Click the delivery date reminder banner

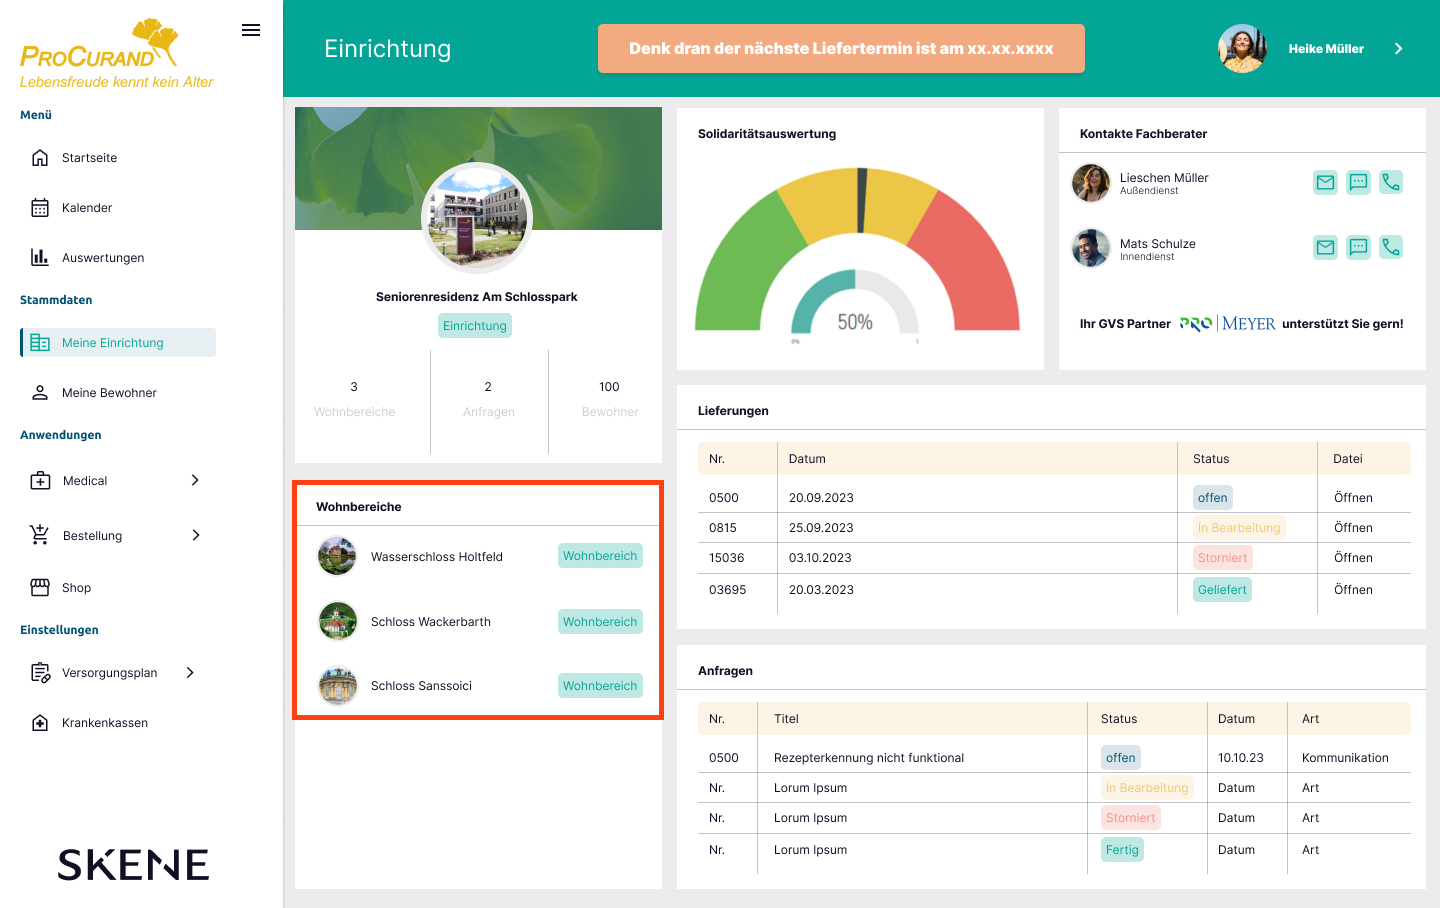[x=841, y=48]
